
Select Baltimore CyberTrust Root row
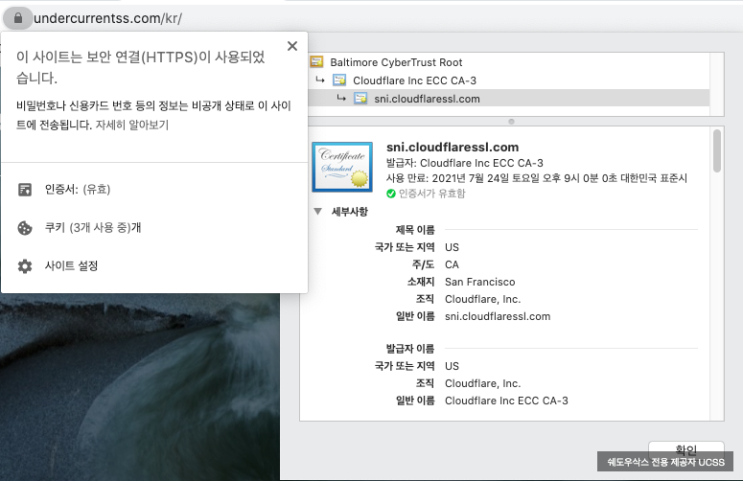(509, 62)
